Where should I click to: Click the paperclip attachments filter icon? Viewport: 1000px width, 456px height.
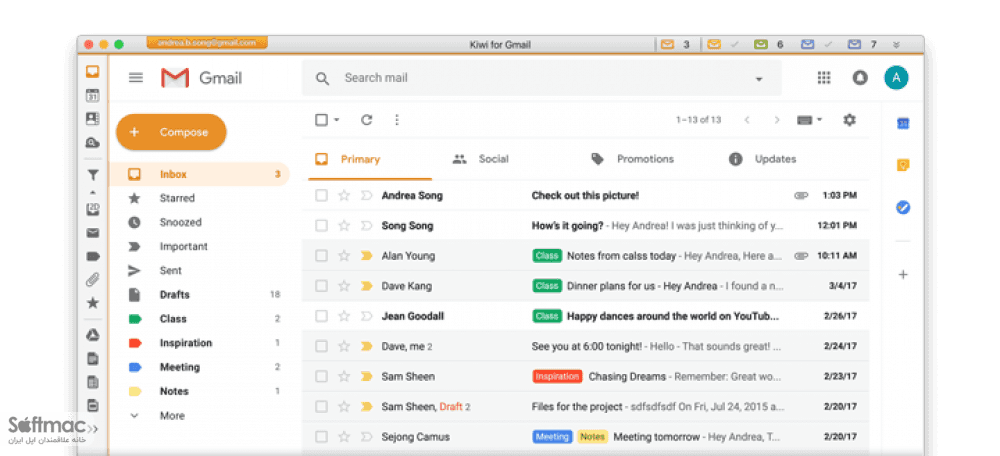point(92,279)
